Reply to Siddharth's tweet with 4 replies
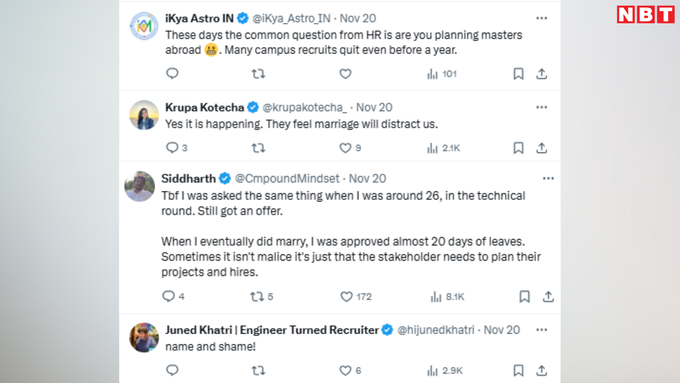 click(173, 296)
